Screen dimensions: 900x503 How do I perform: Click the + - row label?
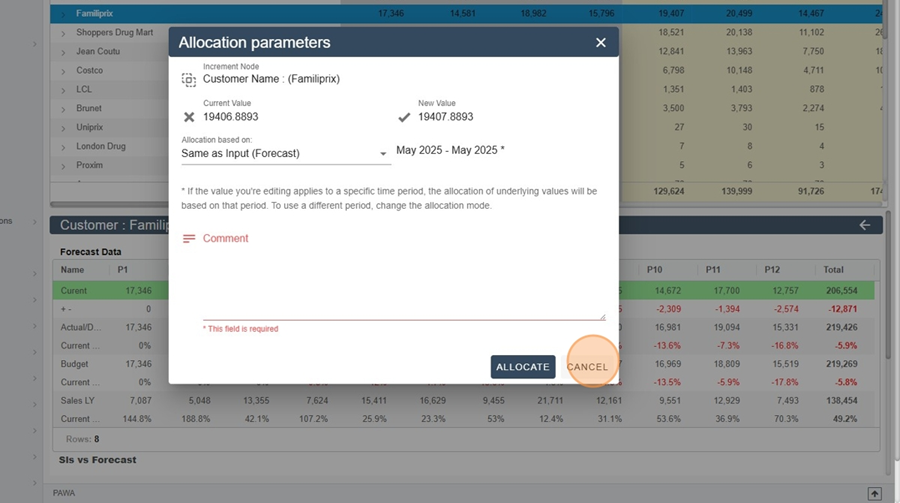click(66, 309)
